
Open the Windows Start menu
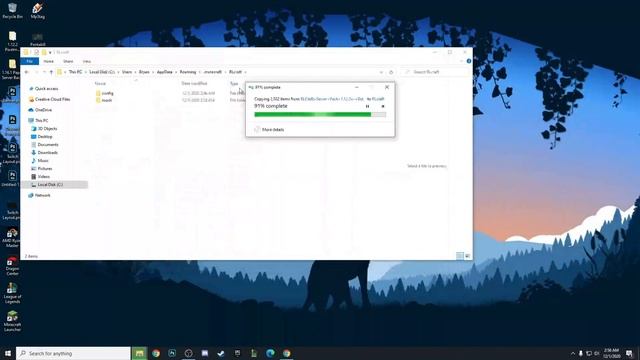tap(8, 353)
